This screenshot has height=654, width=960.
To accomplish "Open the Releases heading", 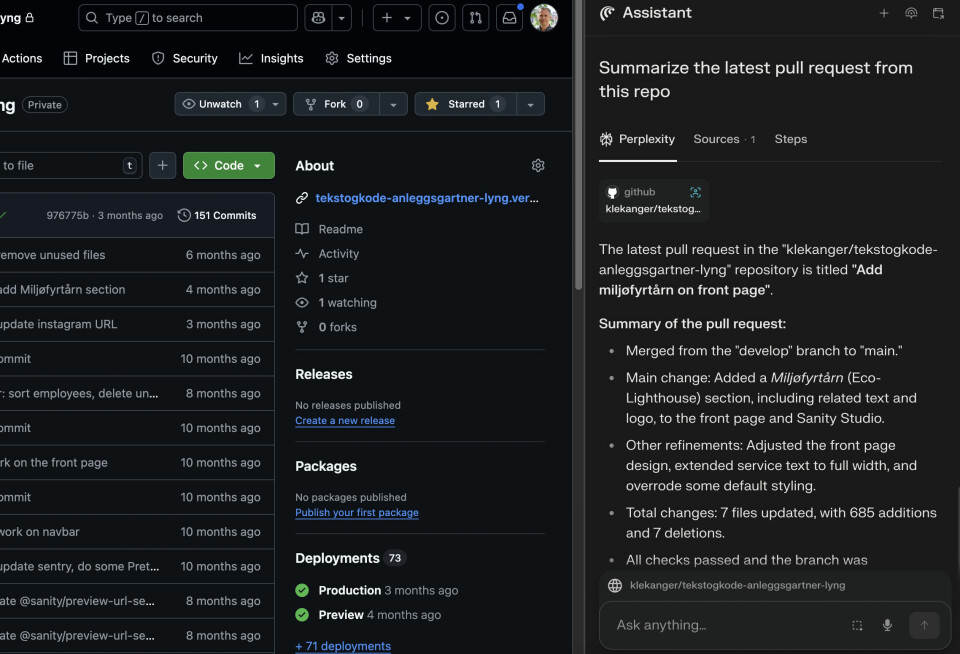I will [x=324, y=374].
